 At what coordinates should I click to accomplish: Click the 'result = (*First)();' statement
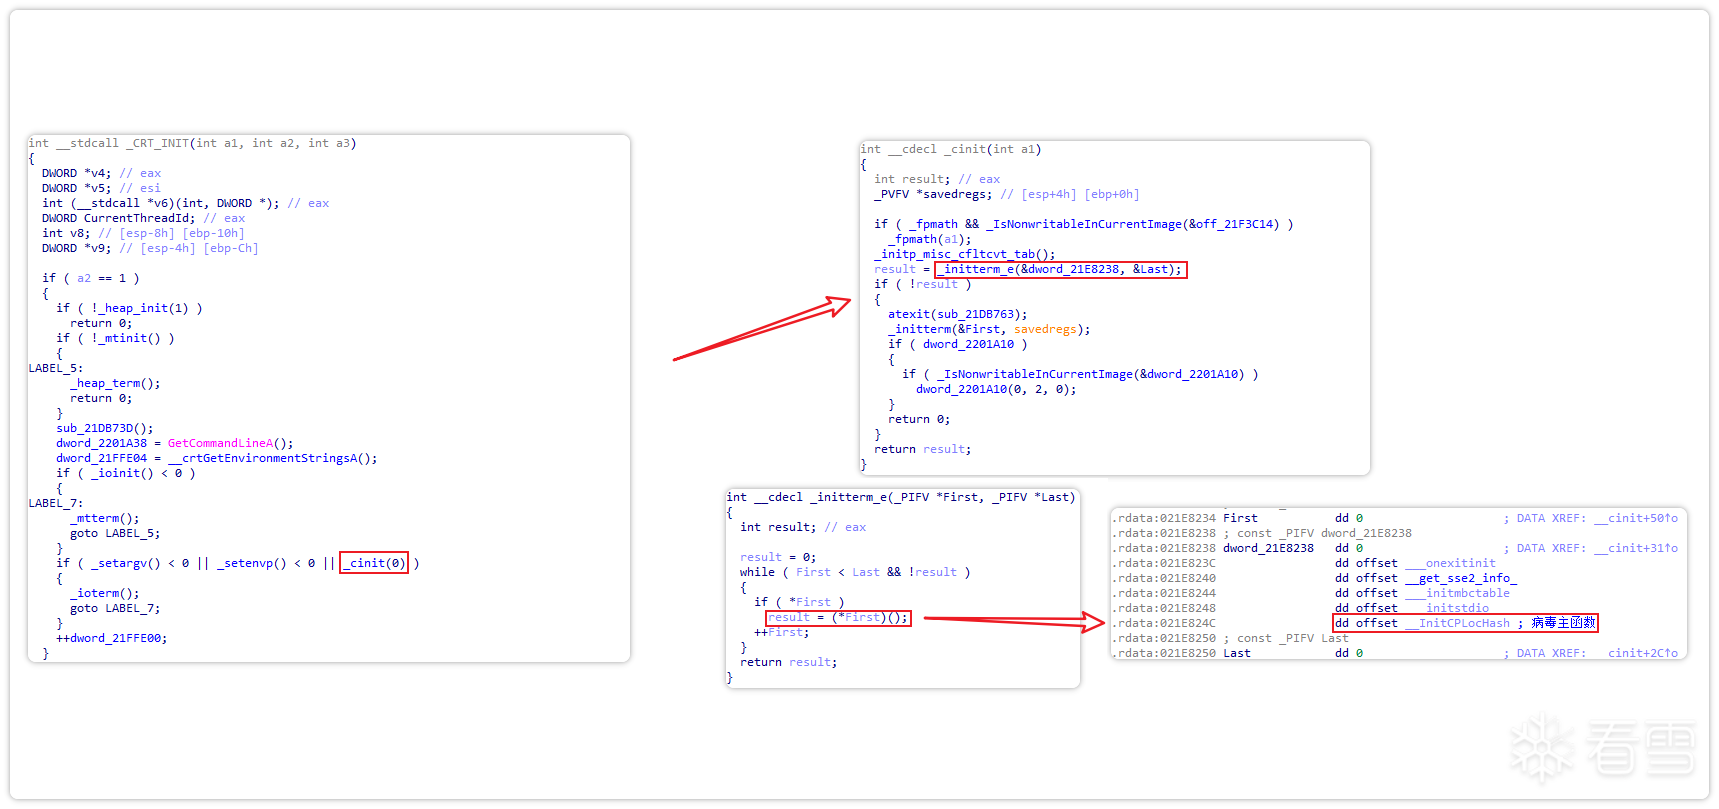click(x=838, y=617)
